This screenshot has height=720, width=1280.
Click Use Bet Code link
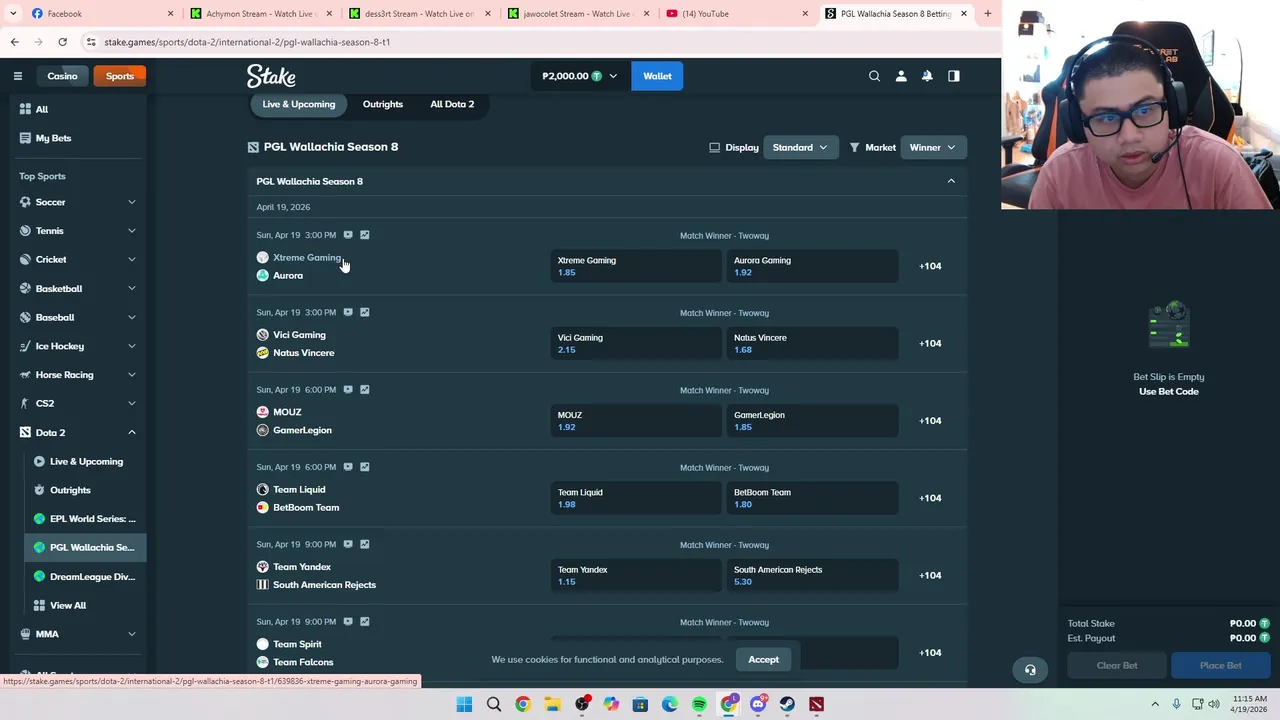coord(1168,391)
